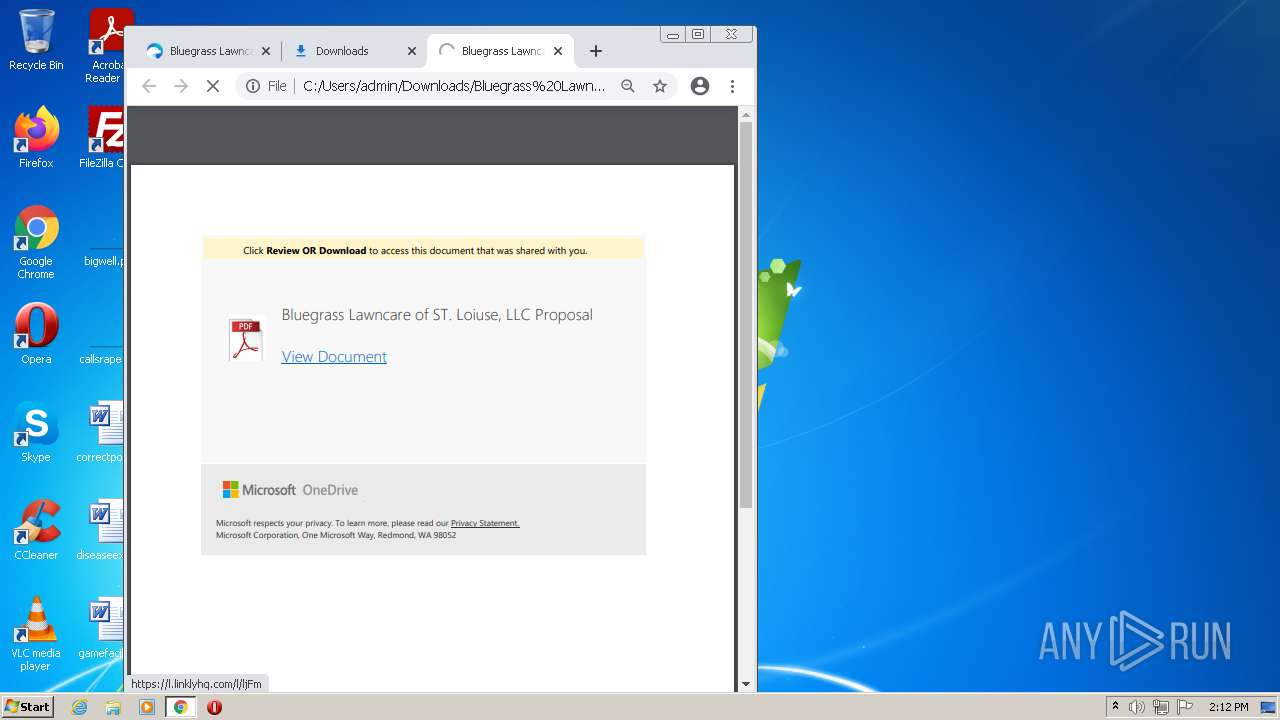Open Internet Explorer from the taskbar

pos(80,707)
